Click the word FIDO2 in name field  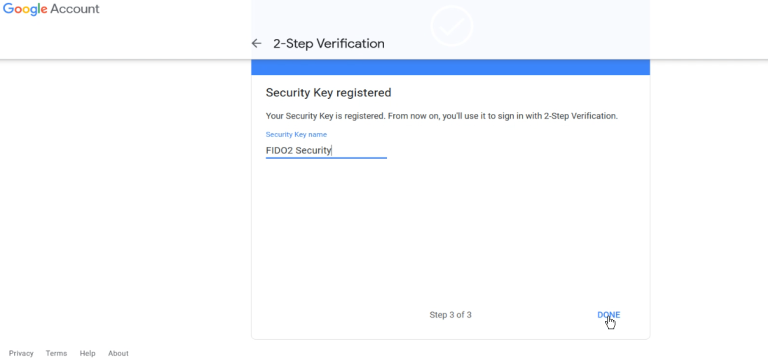click(x=279, y=150)
